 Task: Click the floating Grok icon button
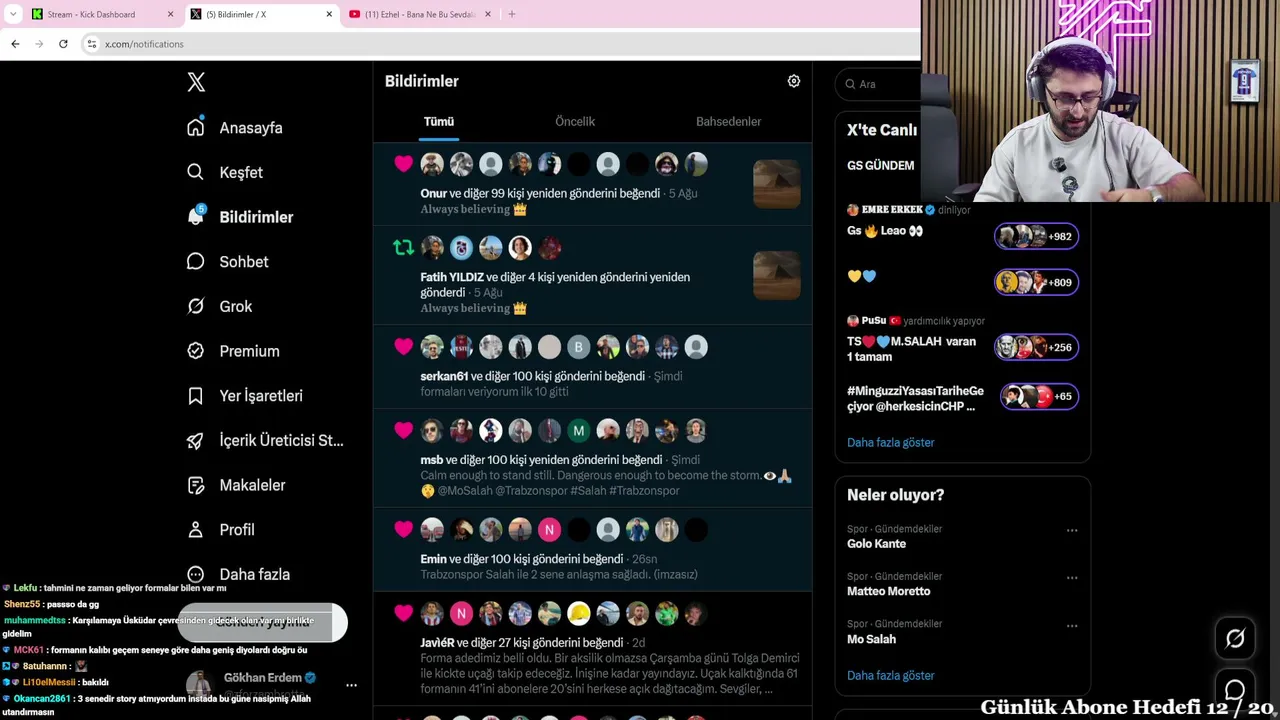[1235, 638]
